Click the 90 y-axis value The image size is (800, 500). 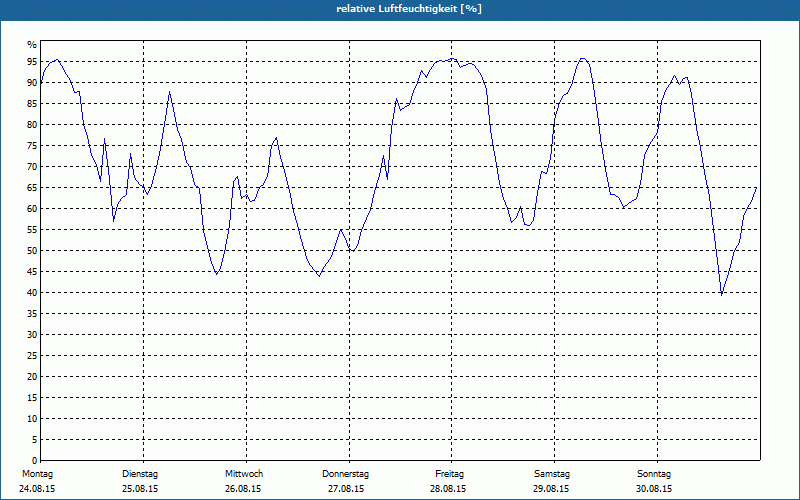pos(32,83)
